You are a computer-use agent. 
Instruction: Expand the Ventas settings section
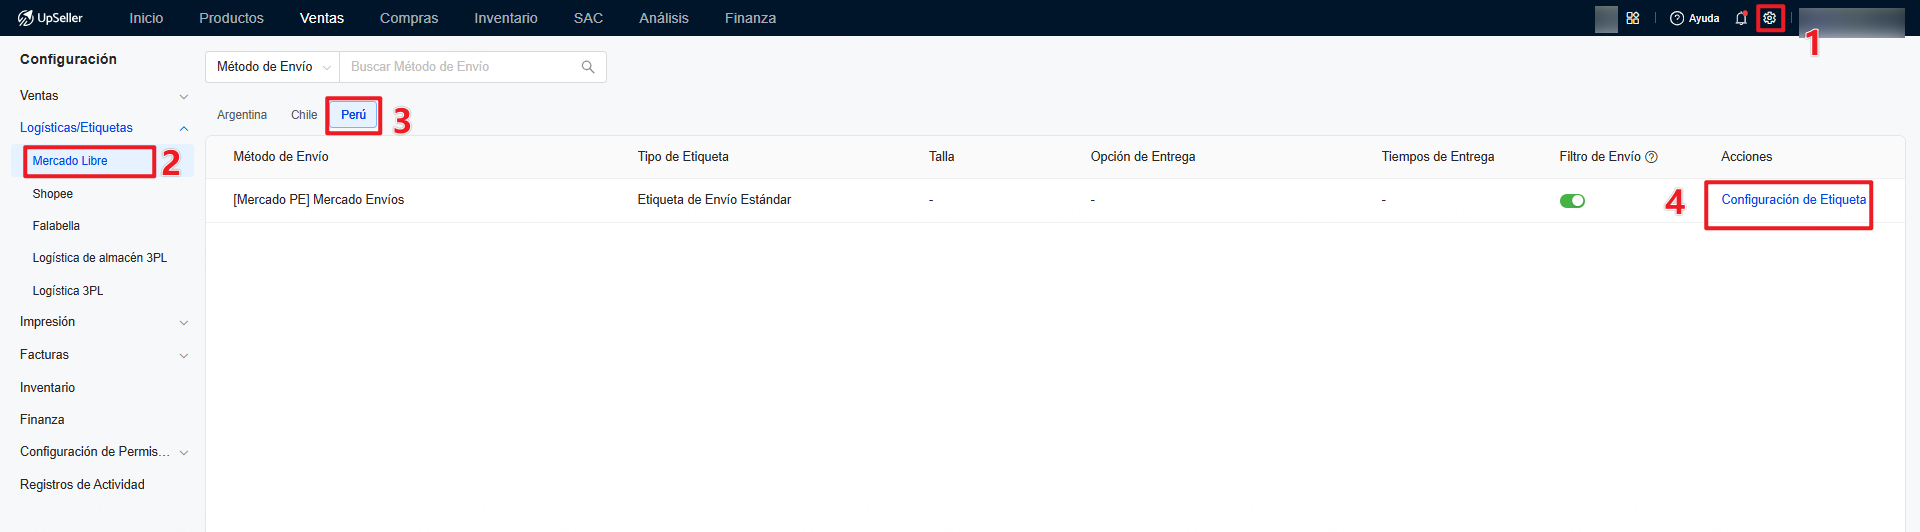coord(183,97)
